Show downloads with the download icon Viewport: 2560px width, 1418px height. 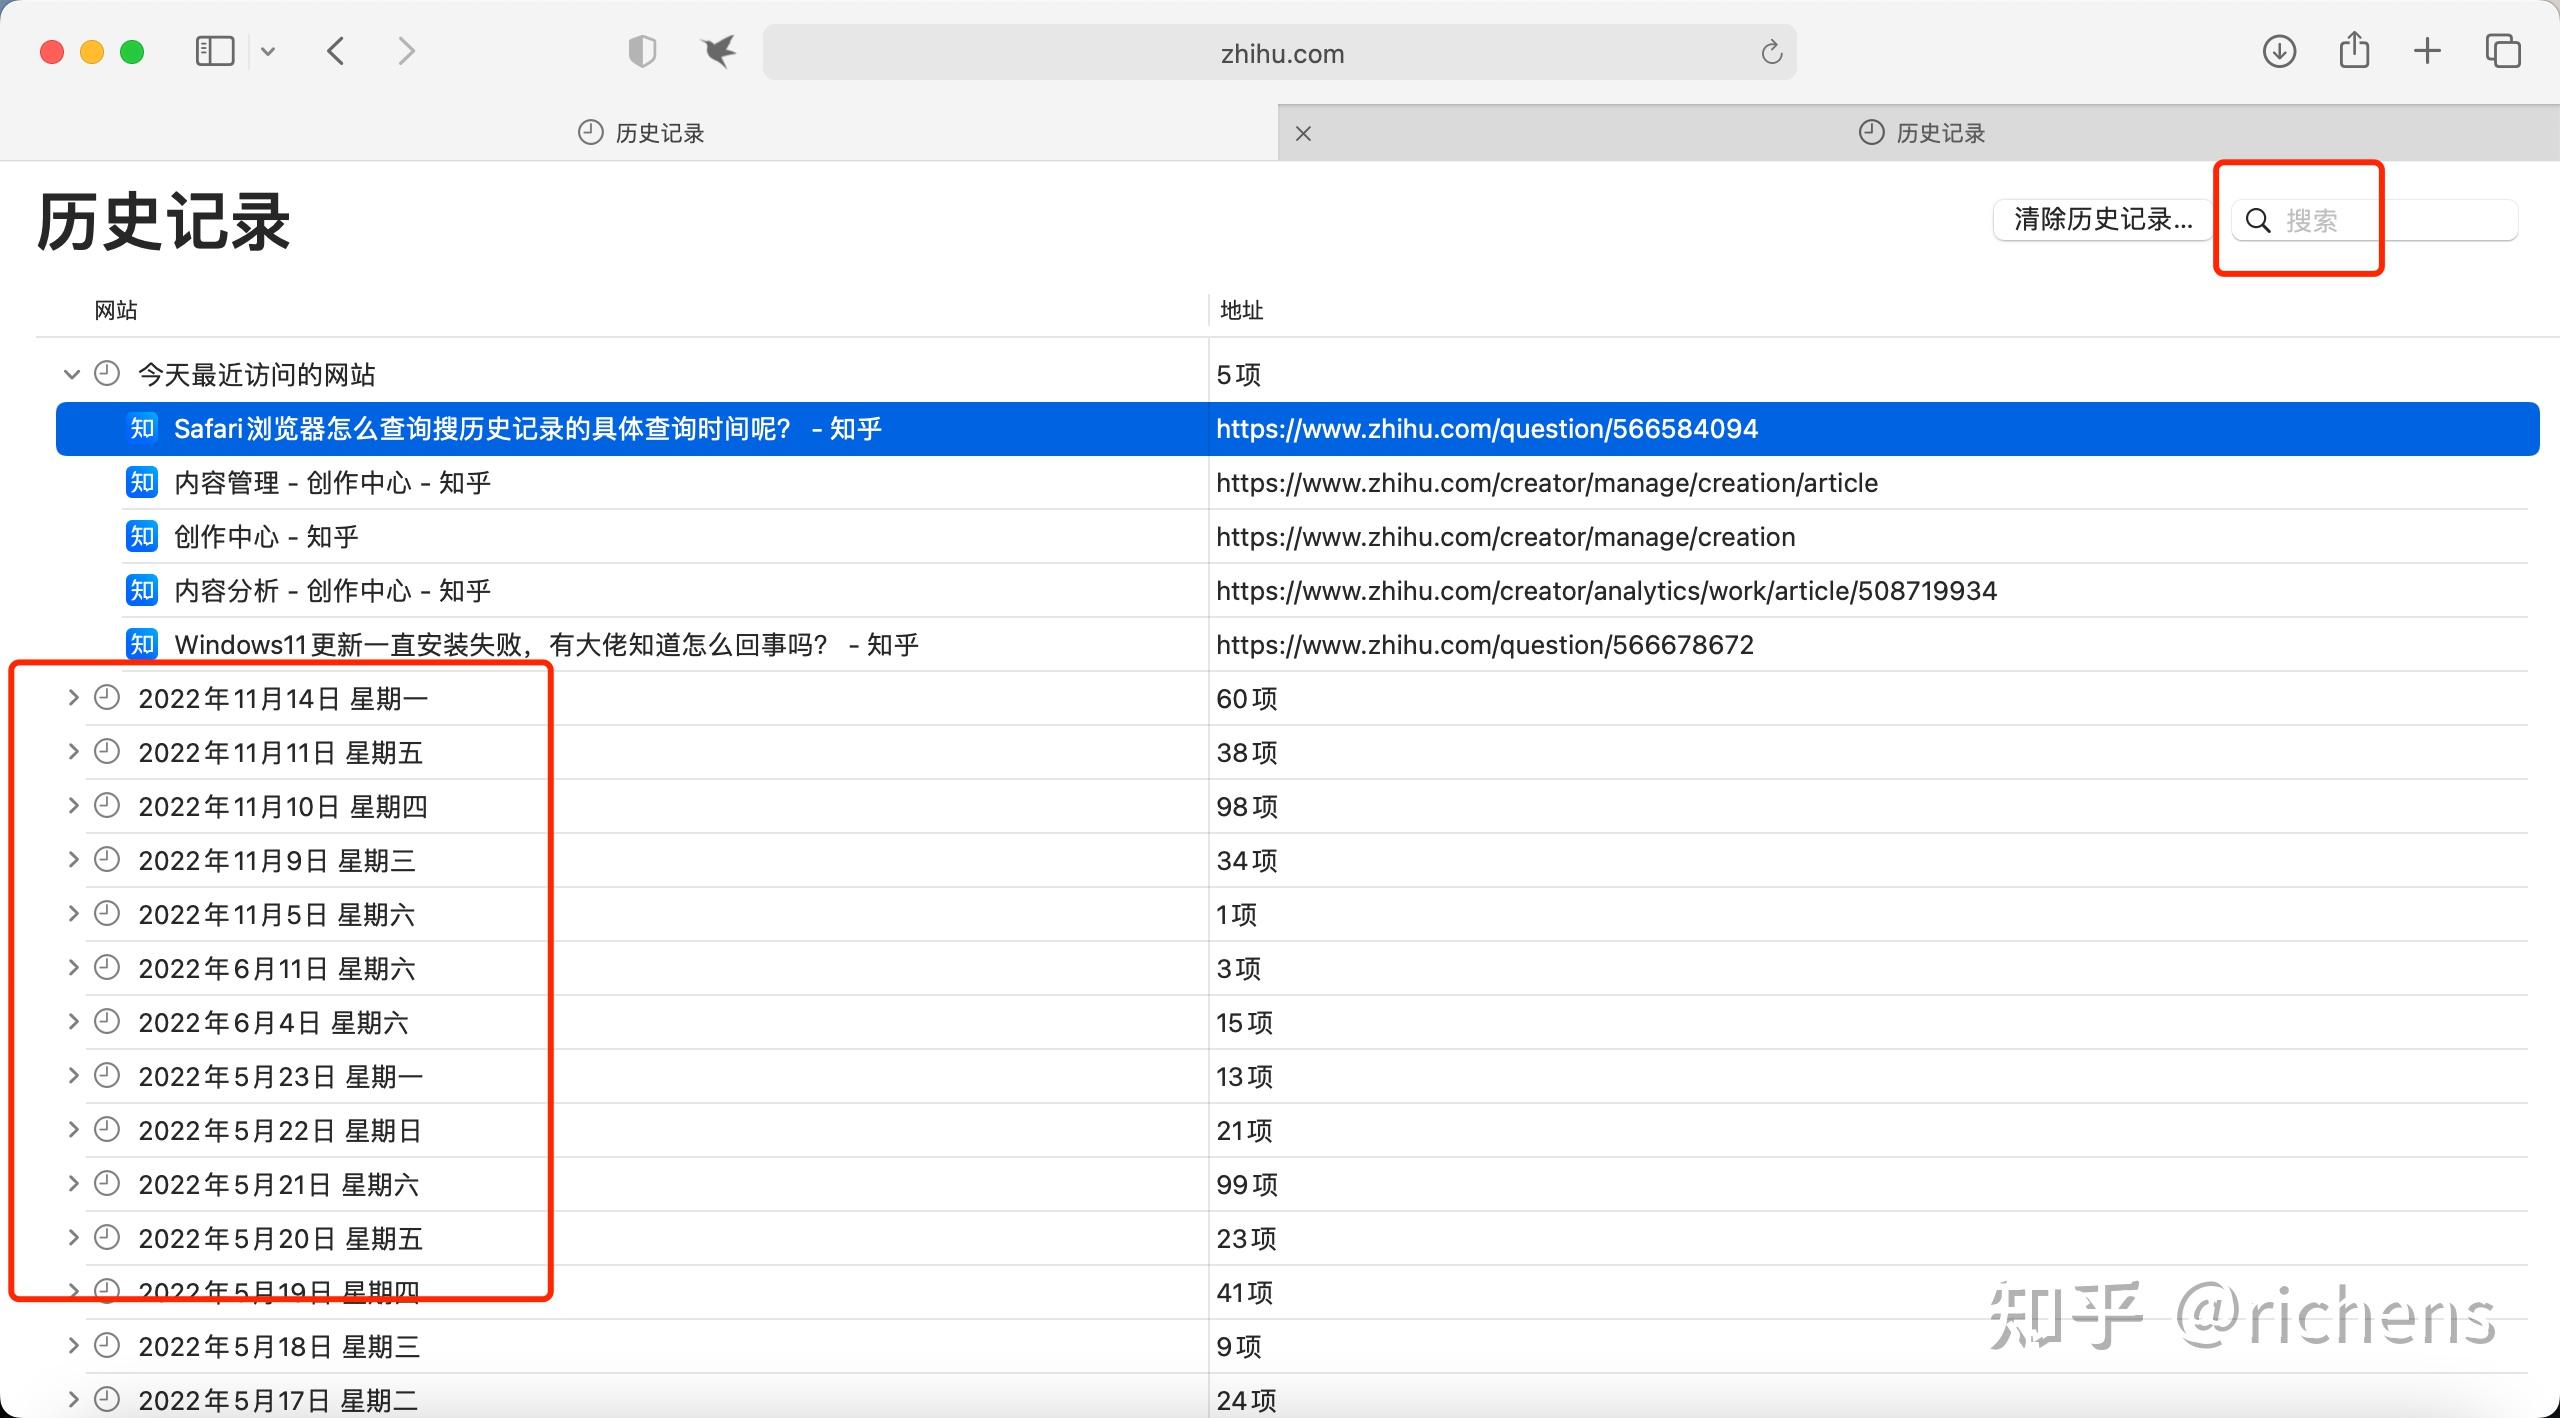[x=2279, y=51]
